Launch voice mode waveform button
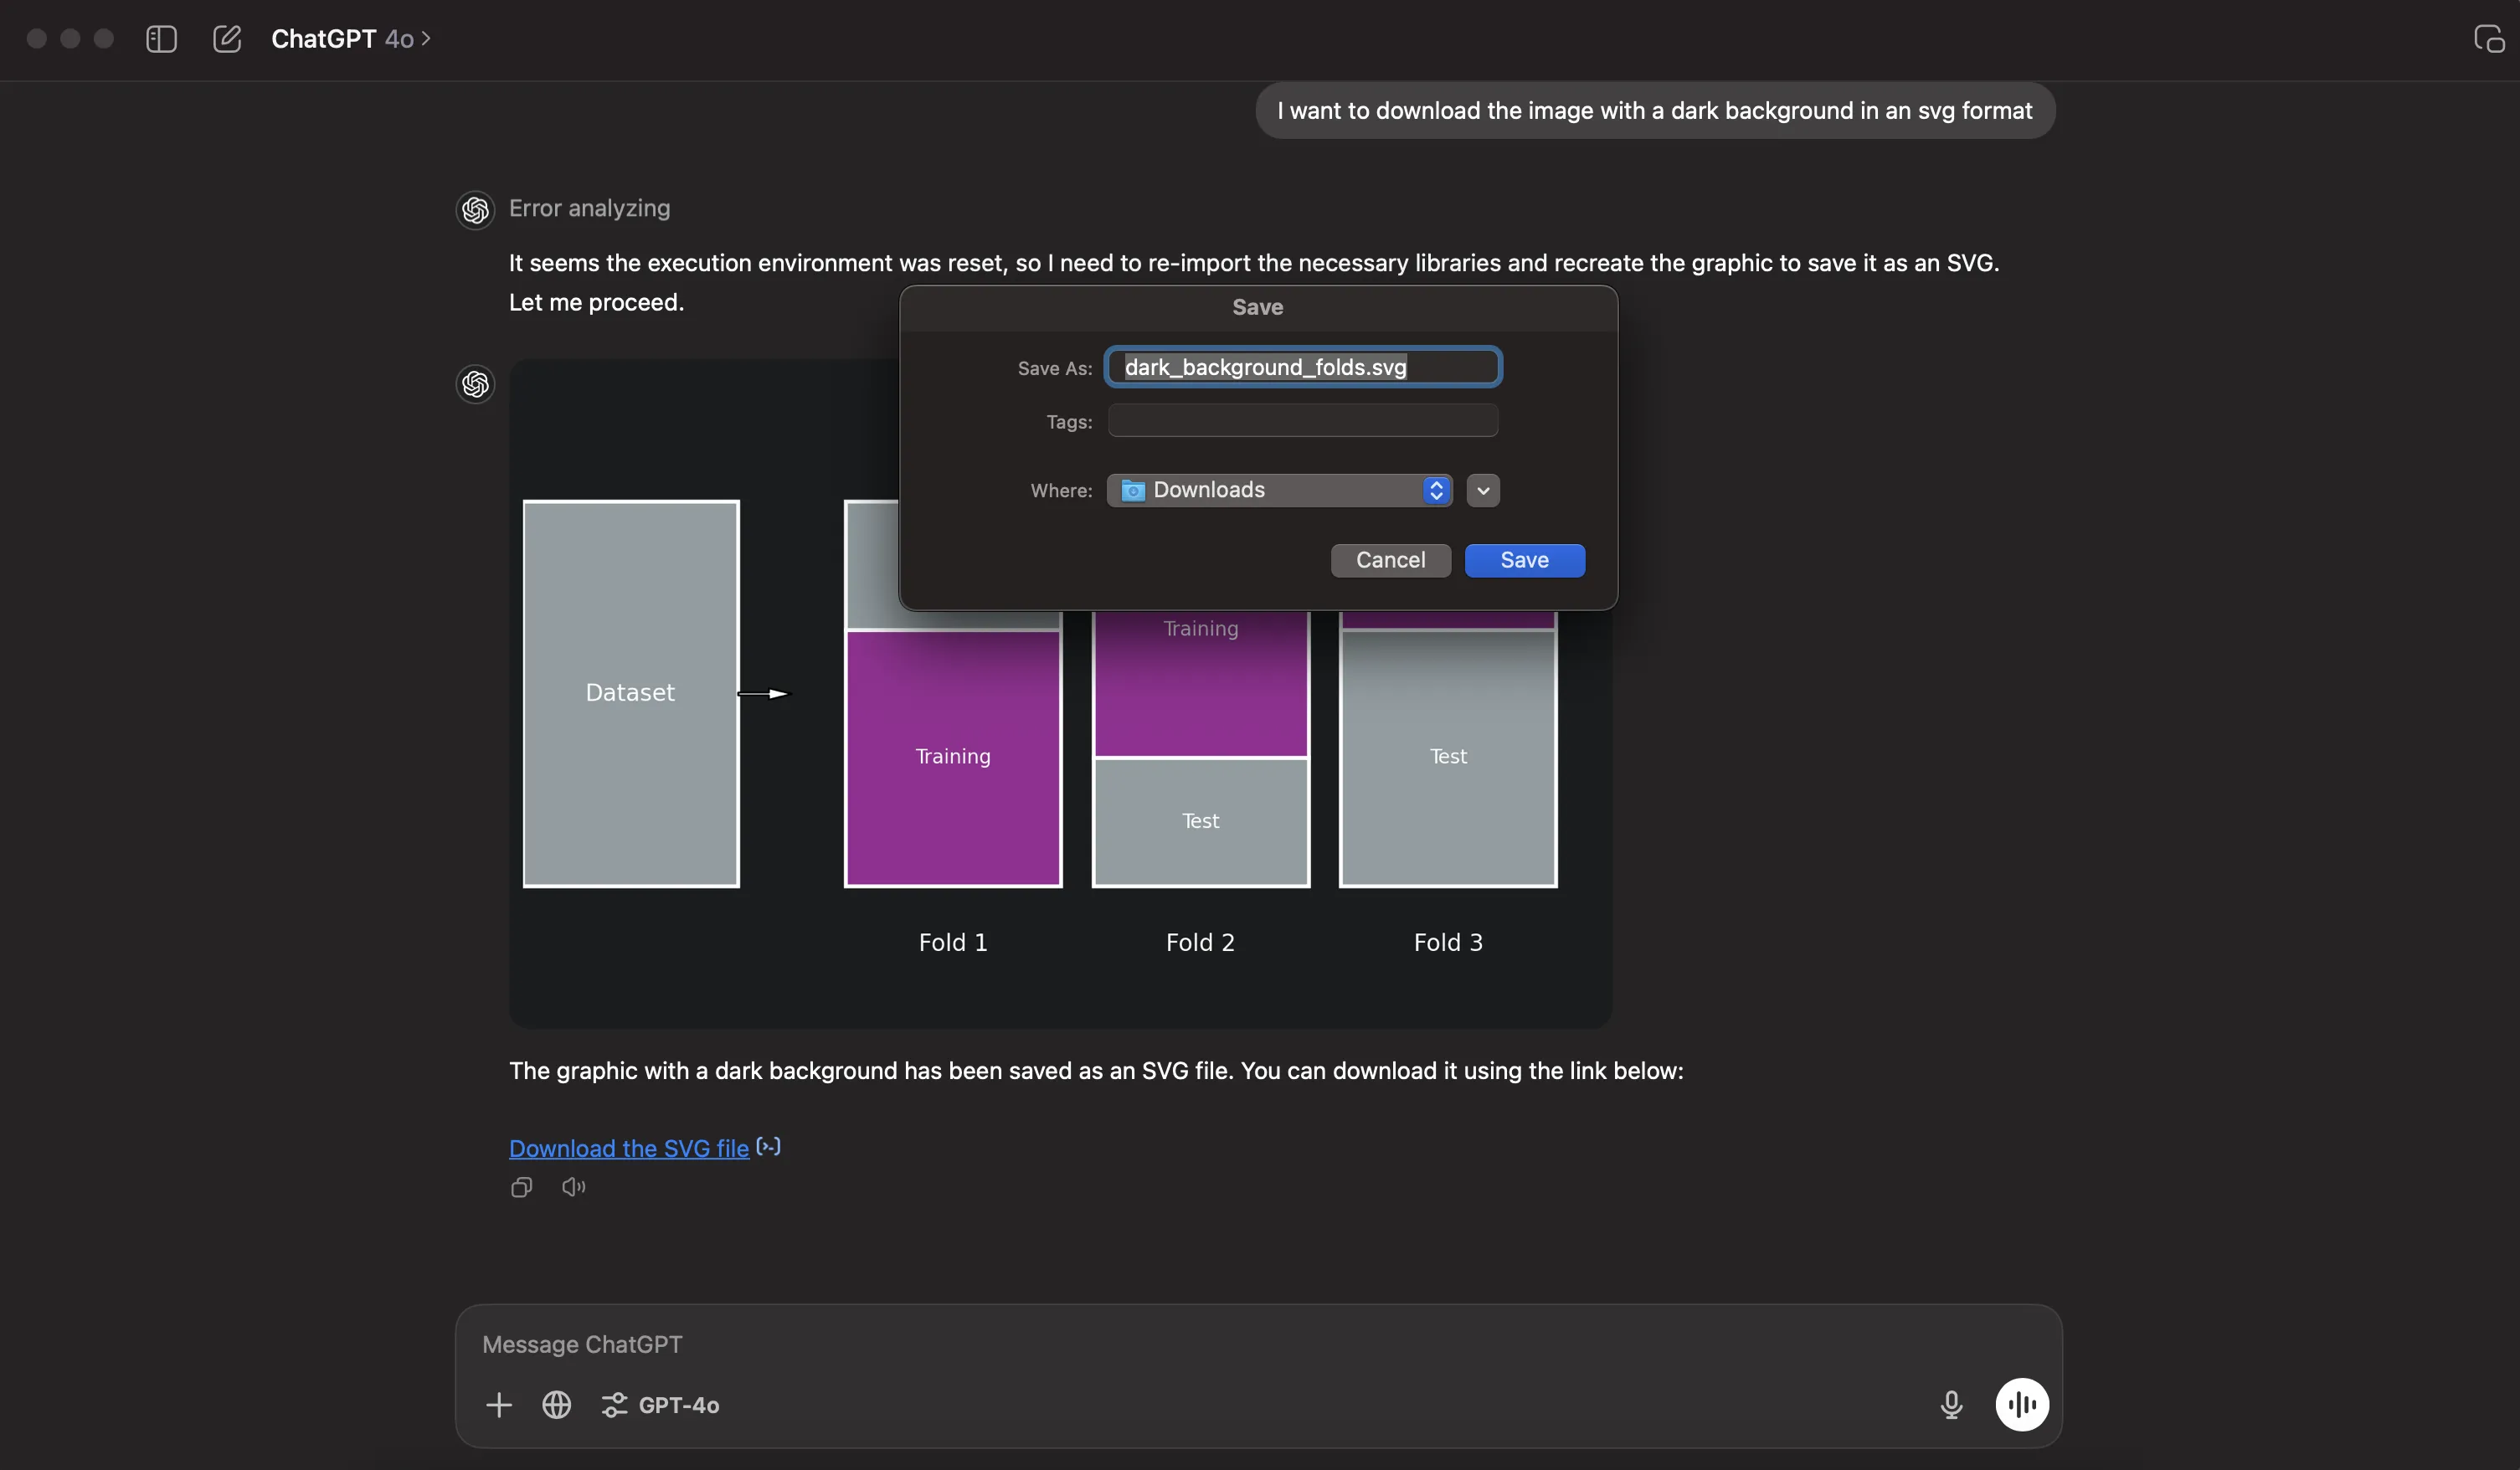Image resolution: width=2520 pixels, height=1470 pixels. [2022, 1405]
